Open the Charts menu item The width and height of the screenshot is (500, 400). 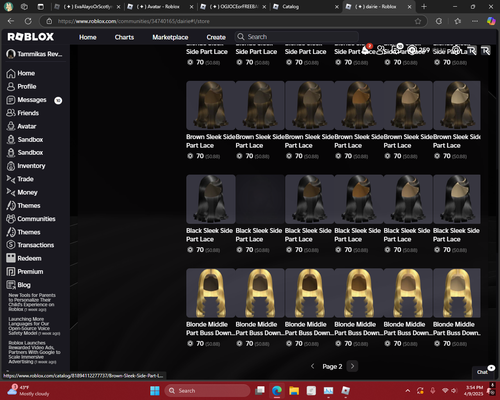pyautogui.click(x=124, y=37)
